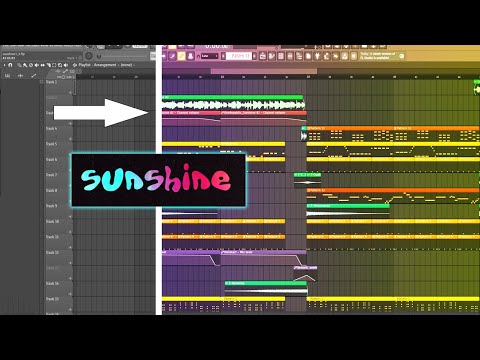Open the Pattern name selector field

239,56
